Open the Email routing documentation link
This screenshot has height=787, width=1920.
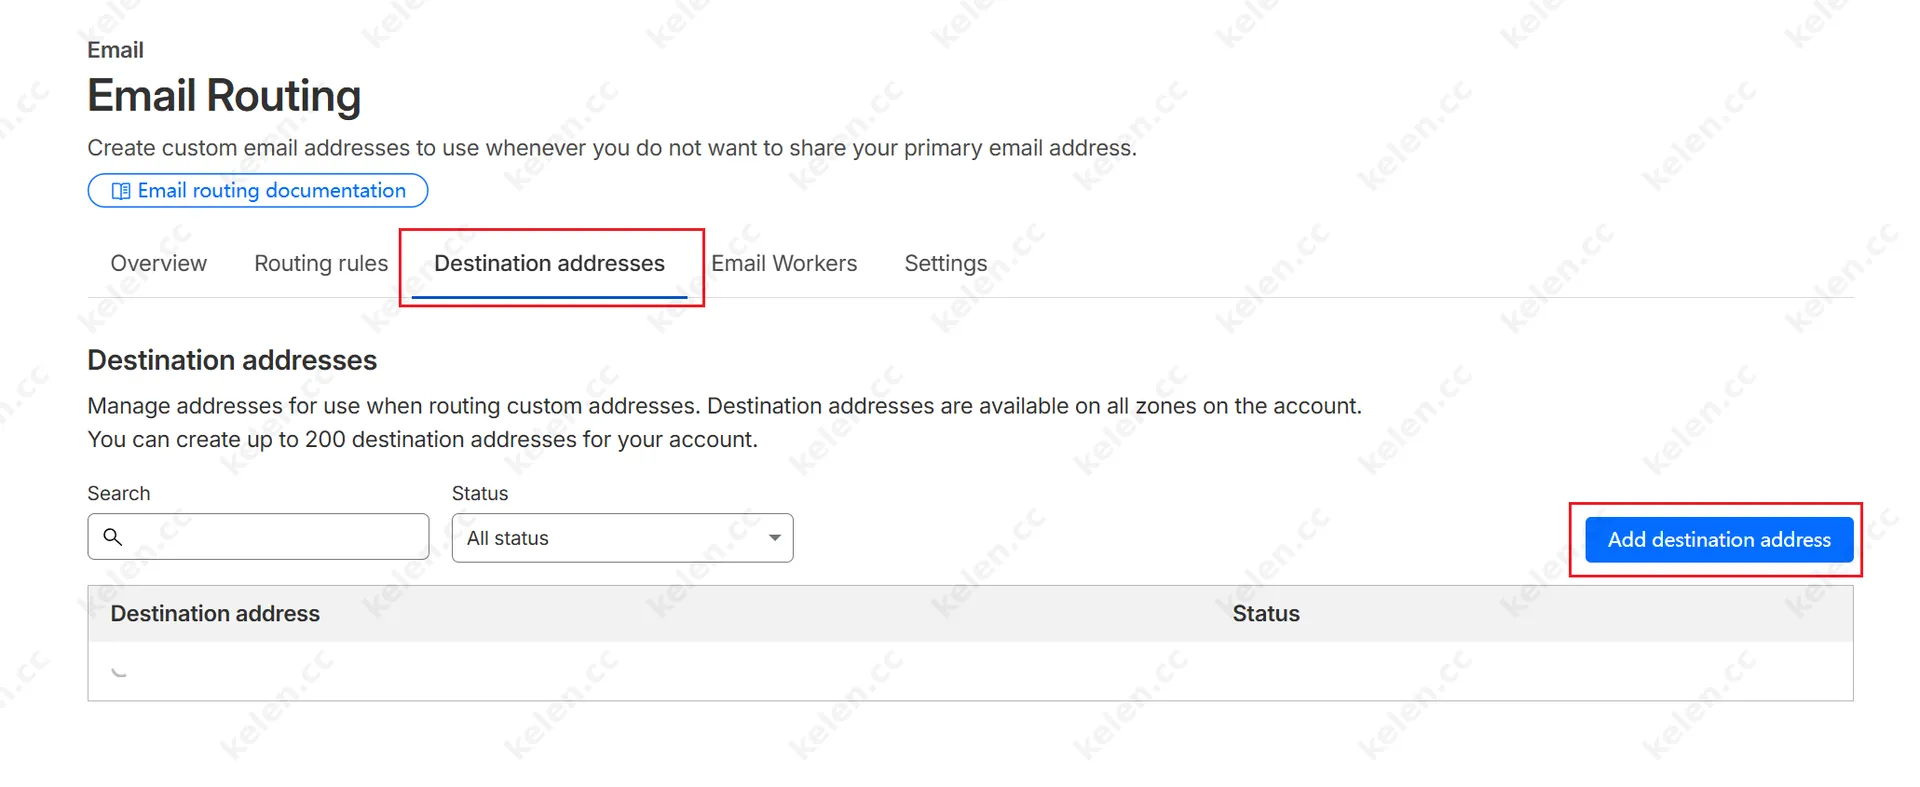pos(271,191)
